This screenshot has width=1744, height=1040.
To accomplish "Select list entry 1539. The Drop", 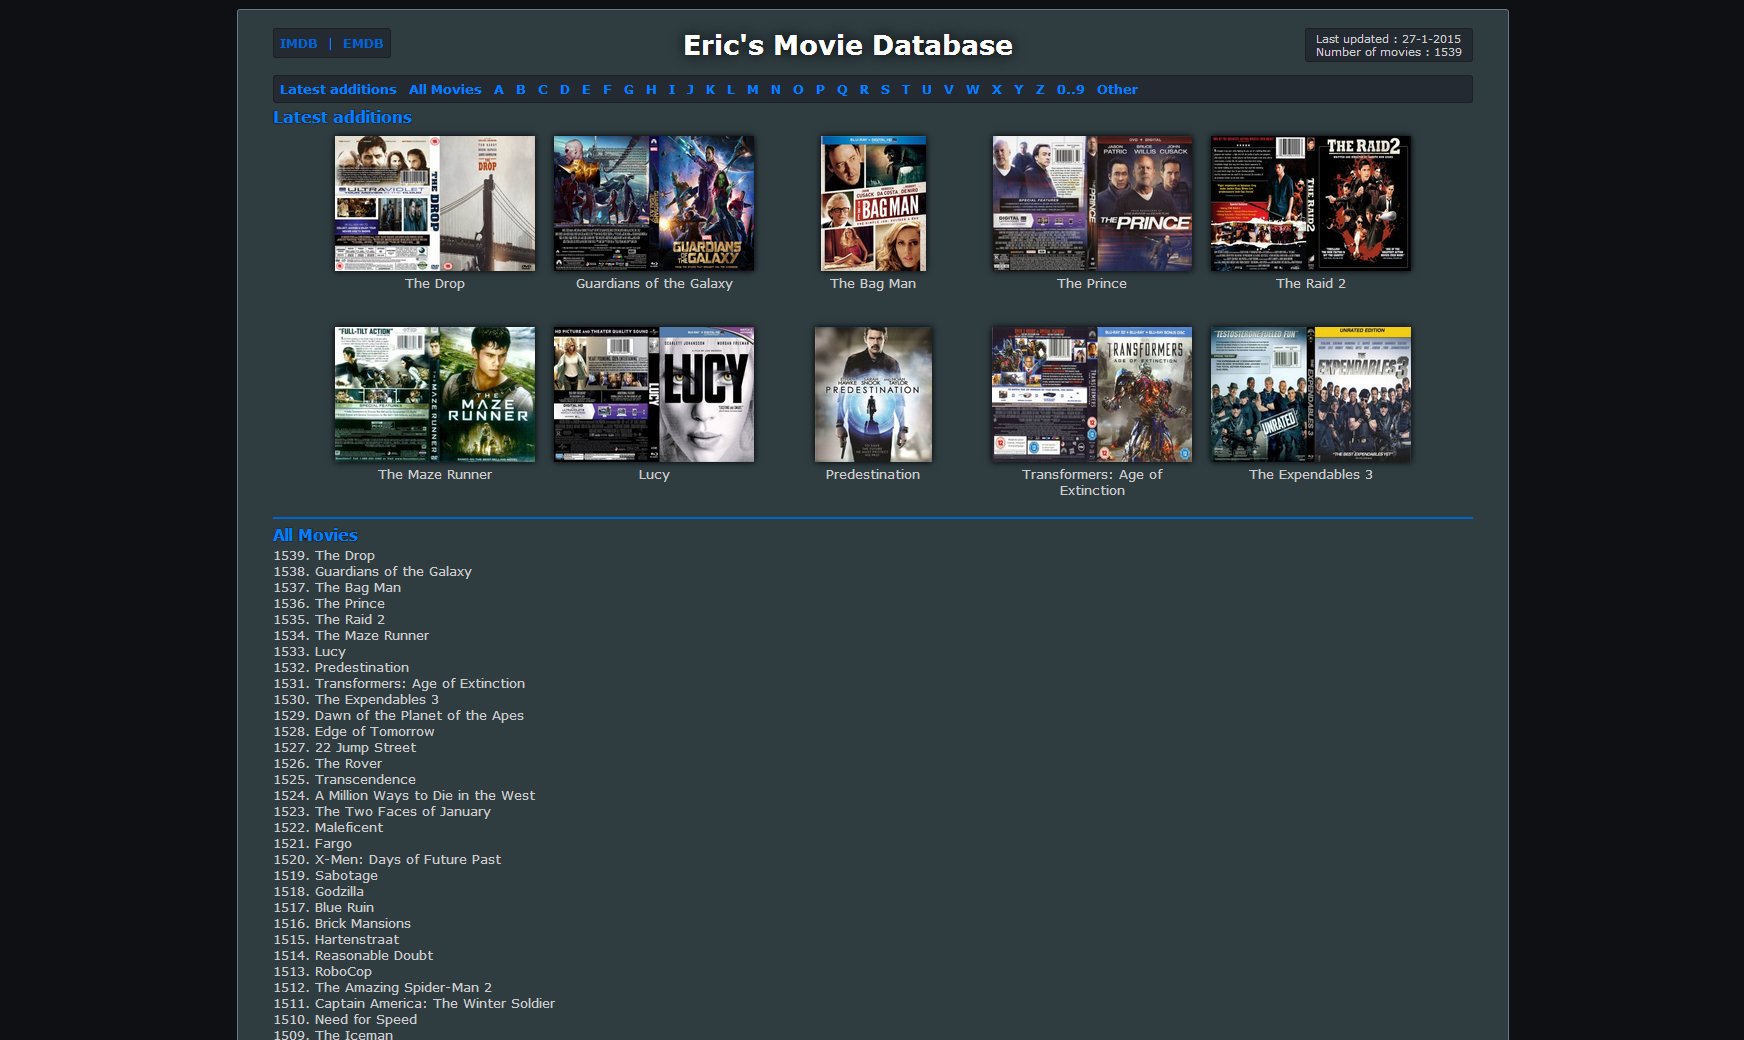I will pyautogui.click(x=324, y=556).
